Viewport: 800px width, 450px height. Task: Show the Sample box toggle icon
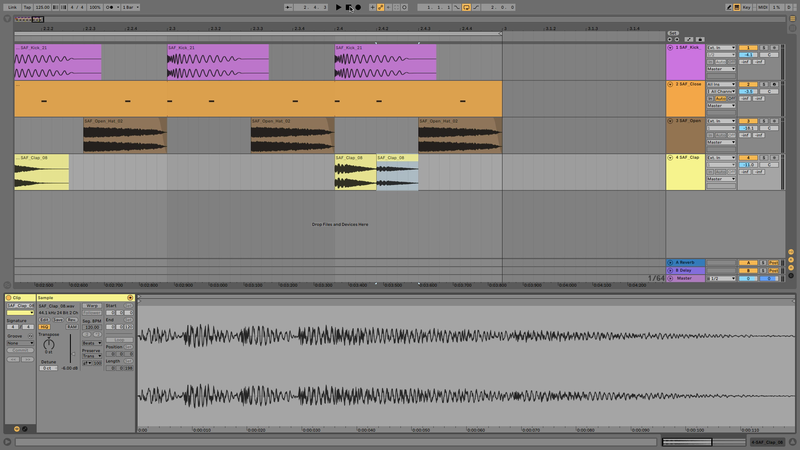17,429
